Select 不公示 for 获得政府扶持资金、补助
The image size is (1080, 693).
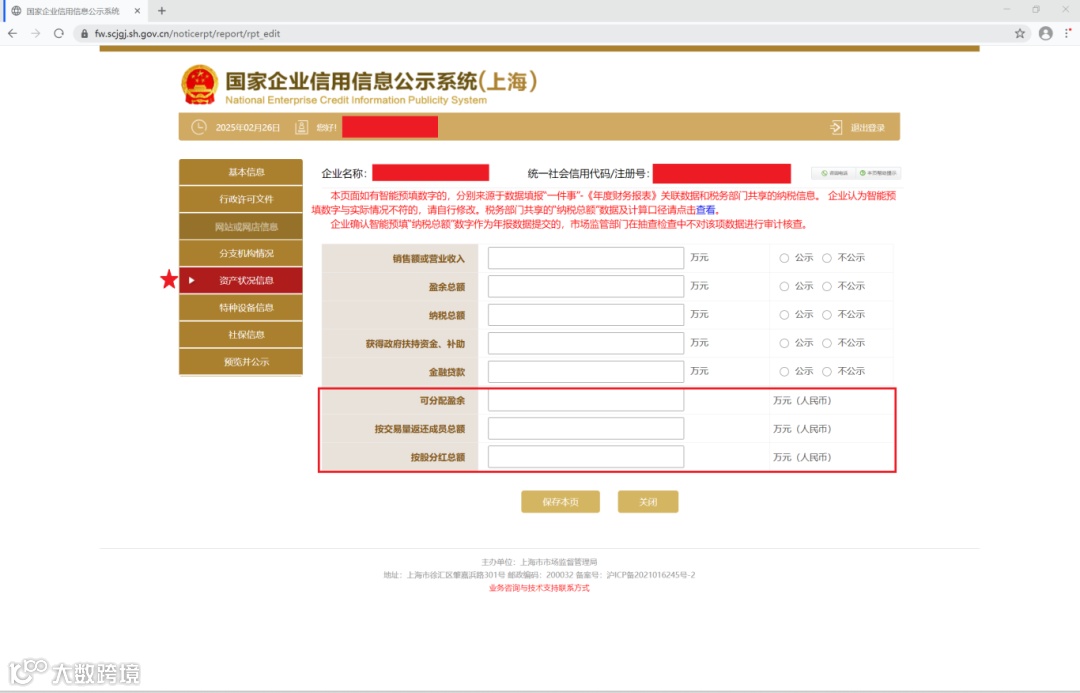tap(827, 343)
